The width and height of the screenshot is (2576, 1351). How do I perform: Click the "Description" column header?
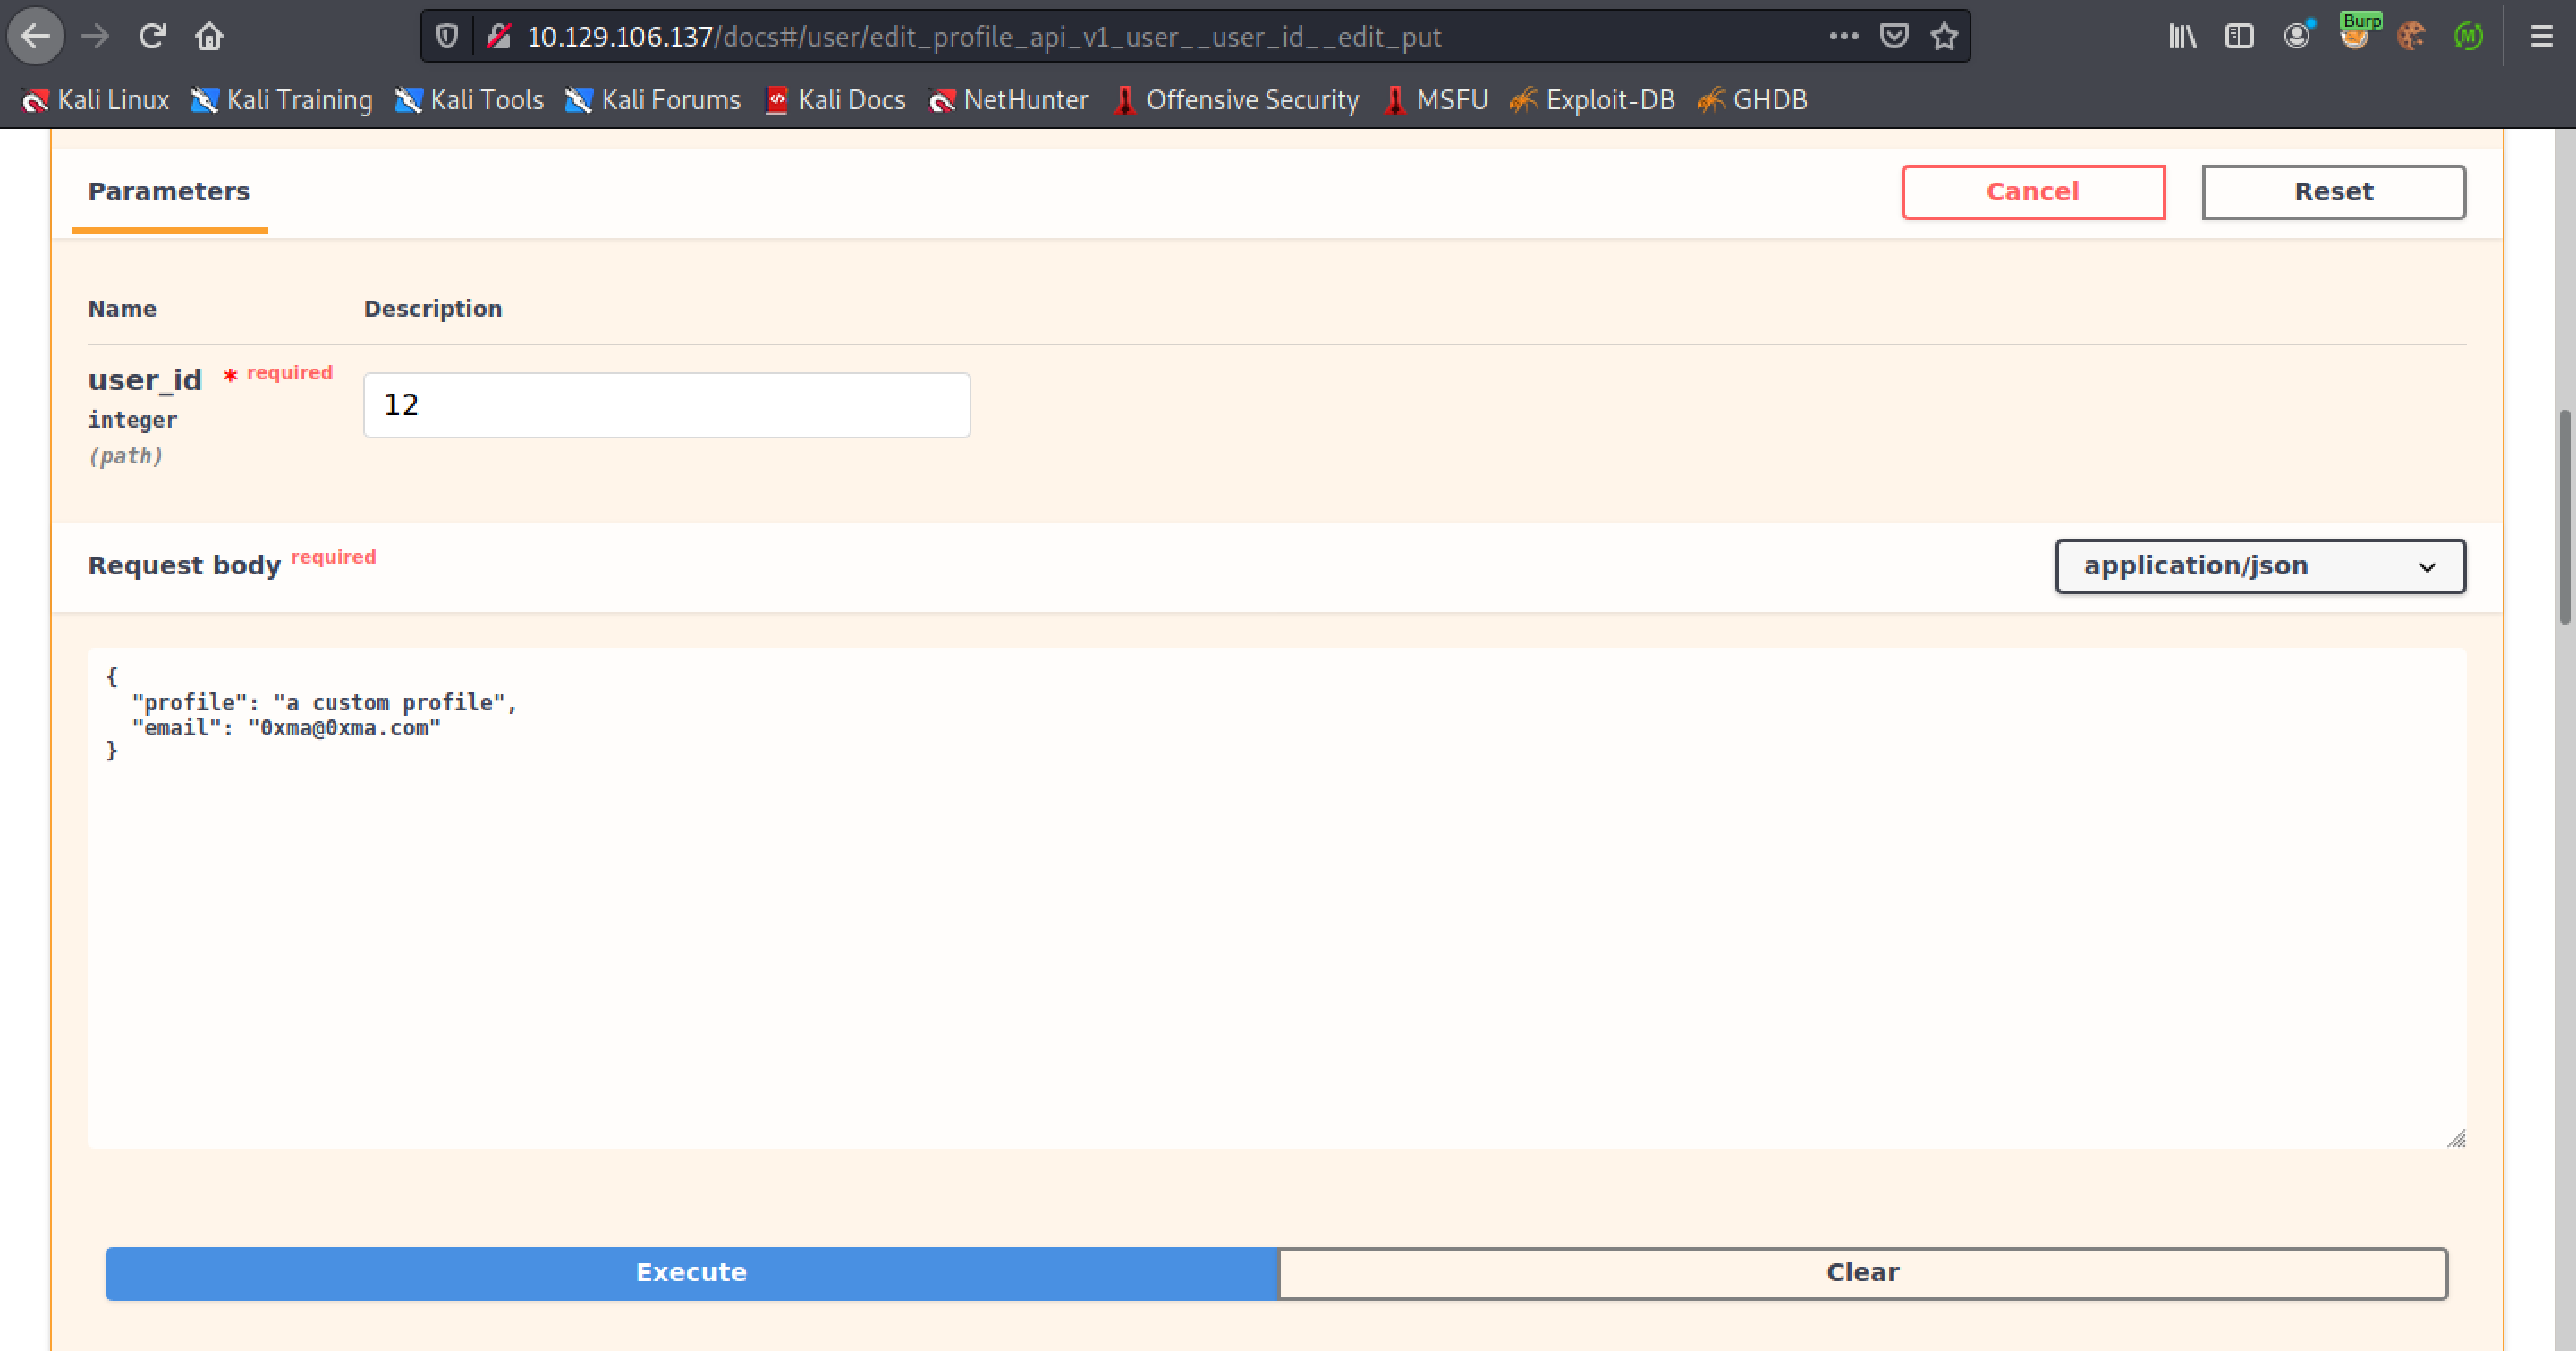(x=433, y=309)
